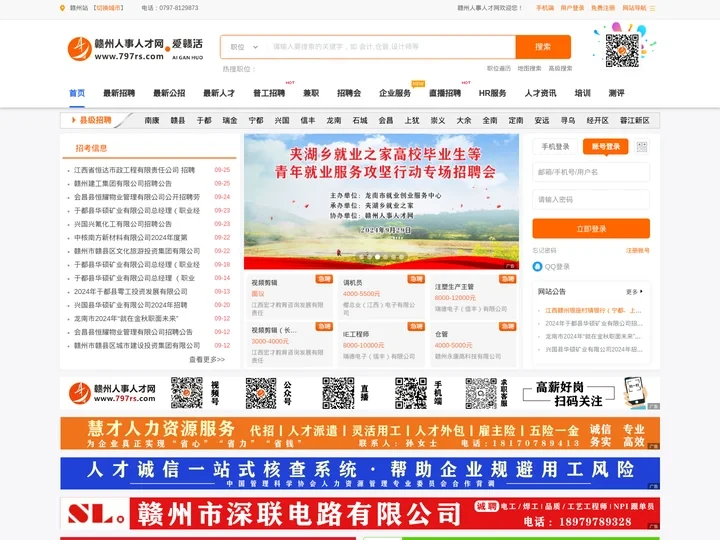This screenshot has height=540, width=720.
Task: Click the 慧才人力资源服务 orange banner
Action: tap(360, 433)
